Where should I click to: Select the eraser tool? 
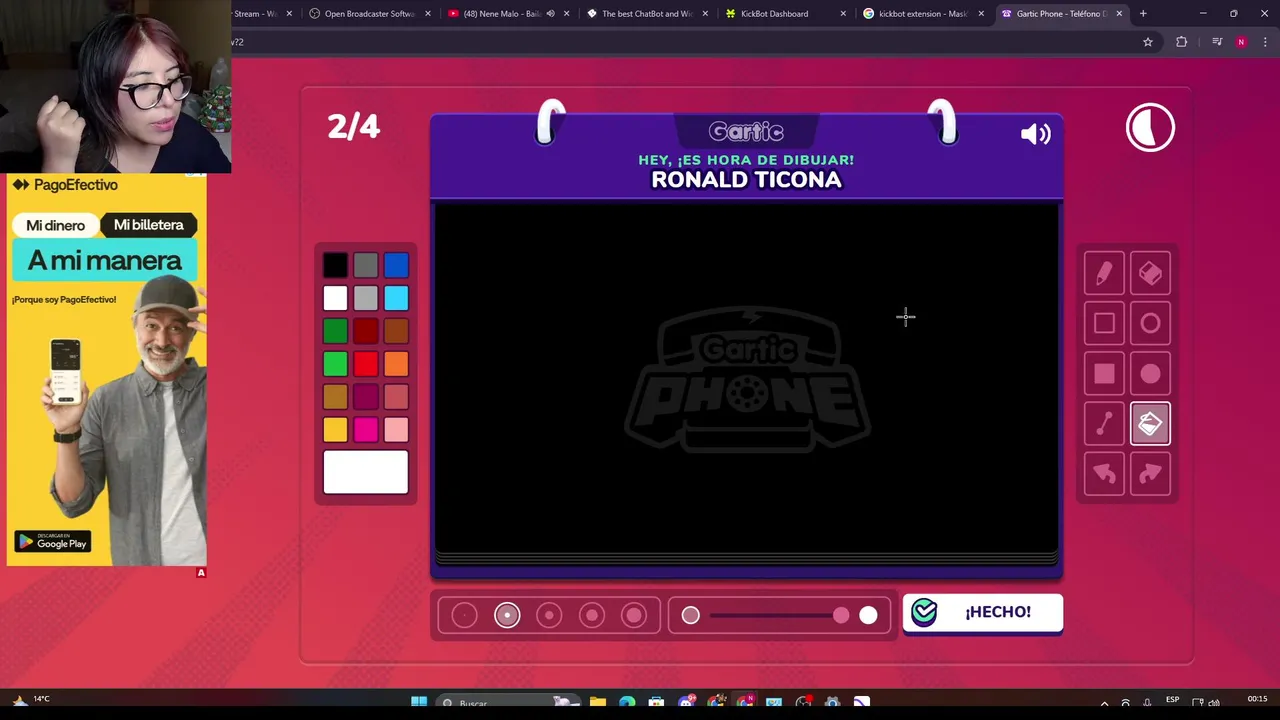click(x=1150, y=273)
